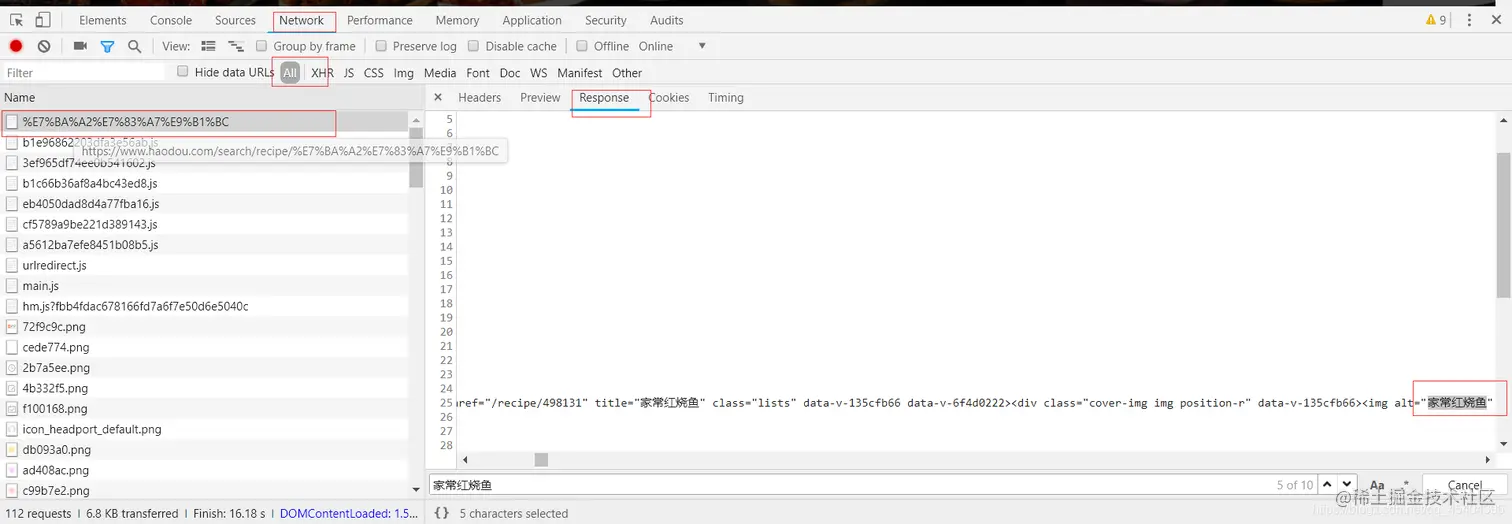Switch to Preview tab
The width and height of the screenshot is (1512, 524).
540,98
